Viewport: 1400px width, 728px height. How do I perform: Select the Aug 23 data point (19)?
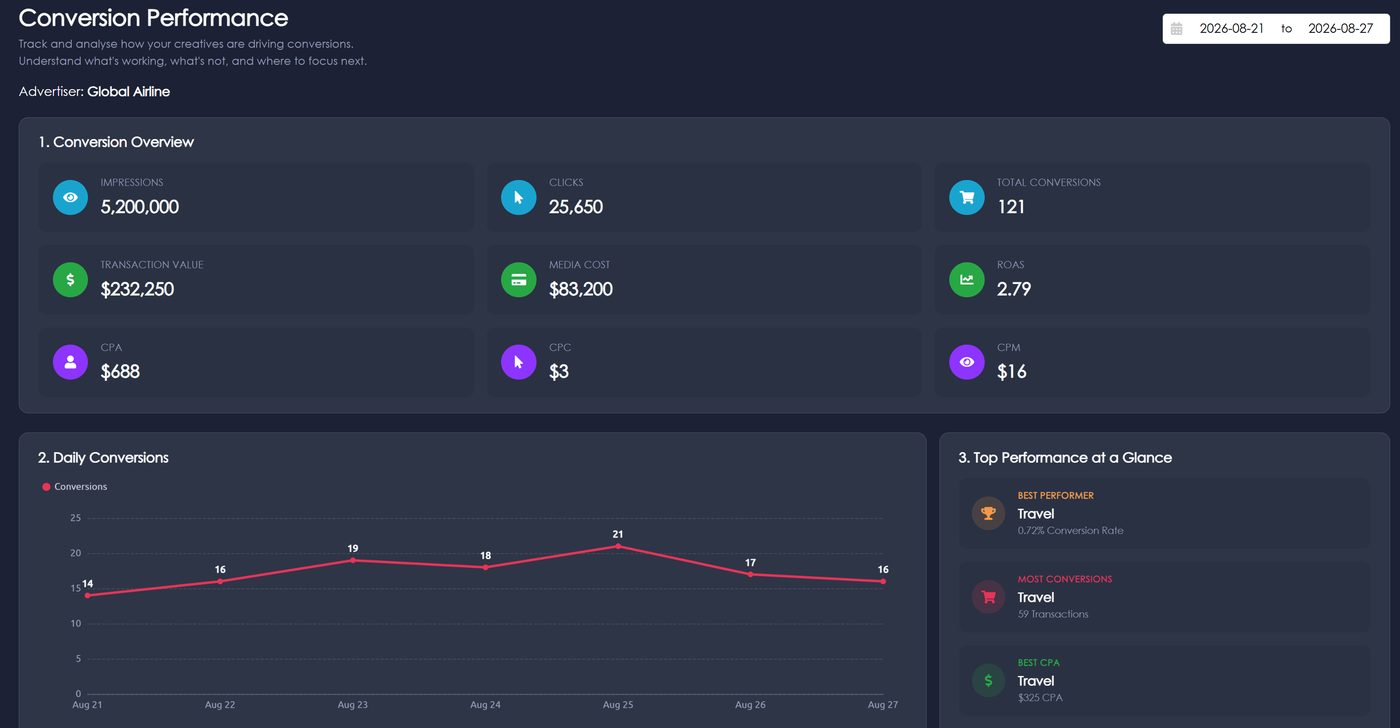point(353,560)
